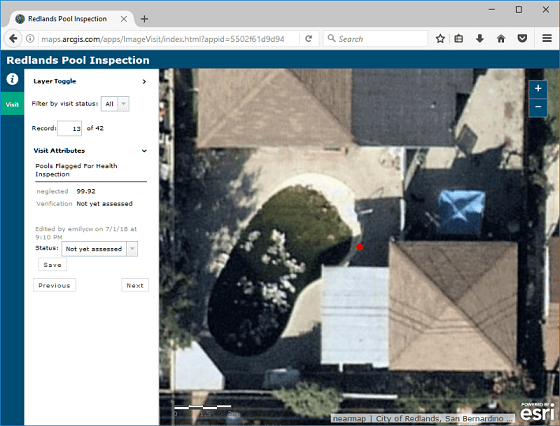Open the browser hamburger menu

coord(547,39)
